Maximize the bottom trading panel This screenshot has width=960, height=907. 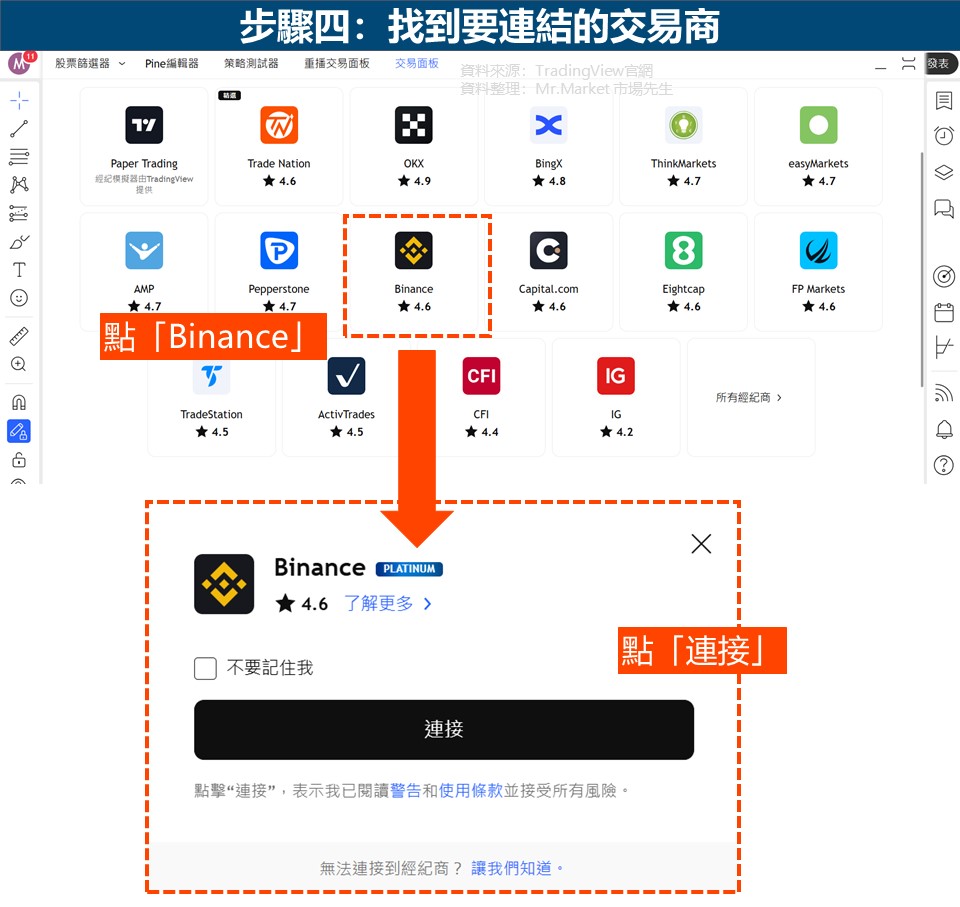(x=909, y=64)
